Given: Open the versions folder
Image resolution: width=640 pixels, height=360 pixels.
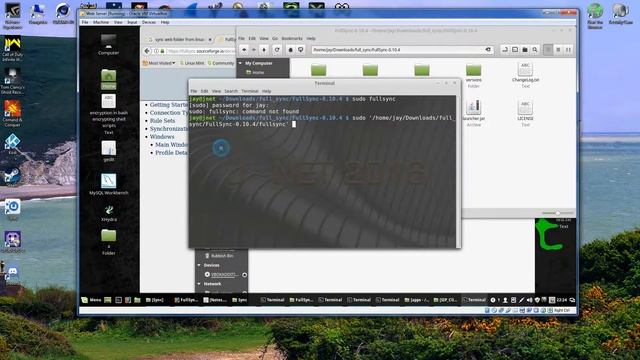Looking at the screenshot, I should click(x=473, y=75).
